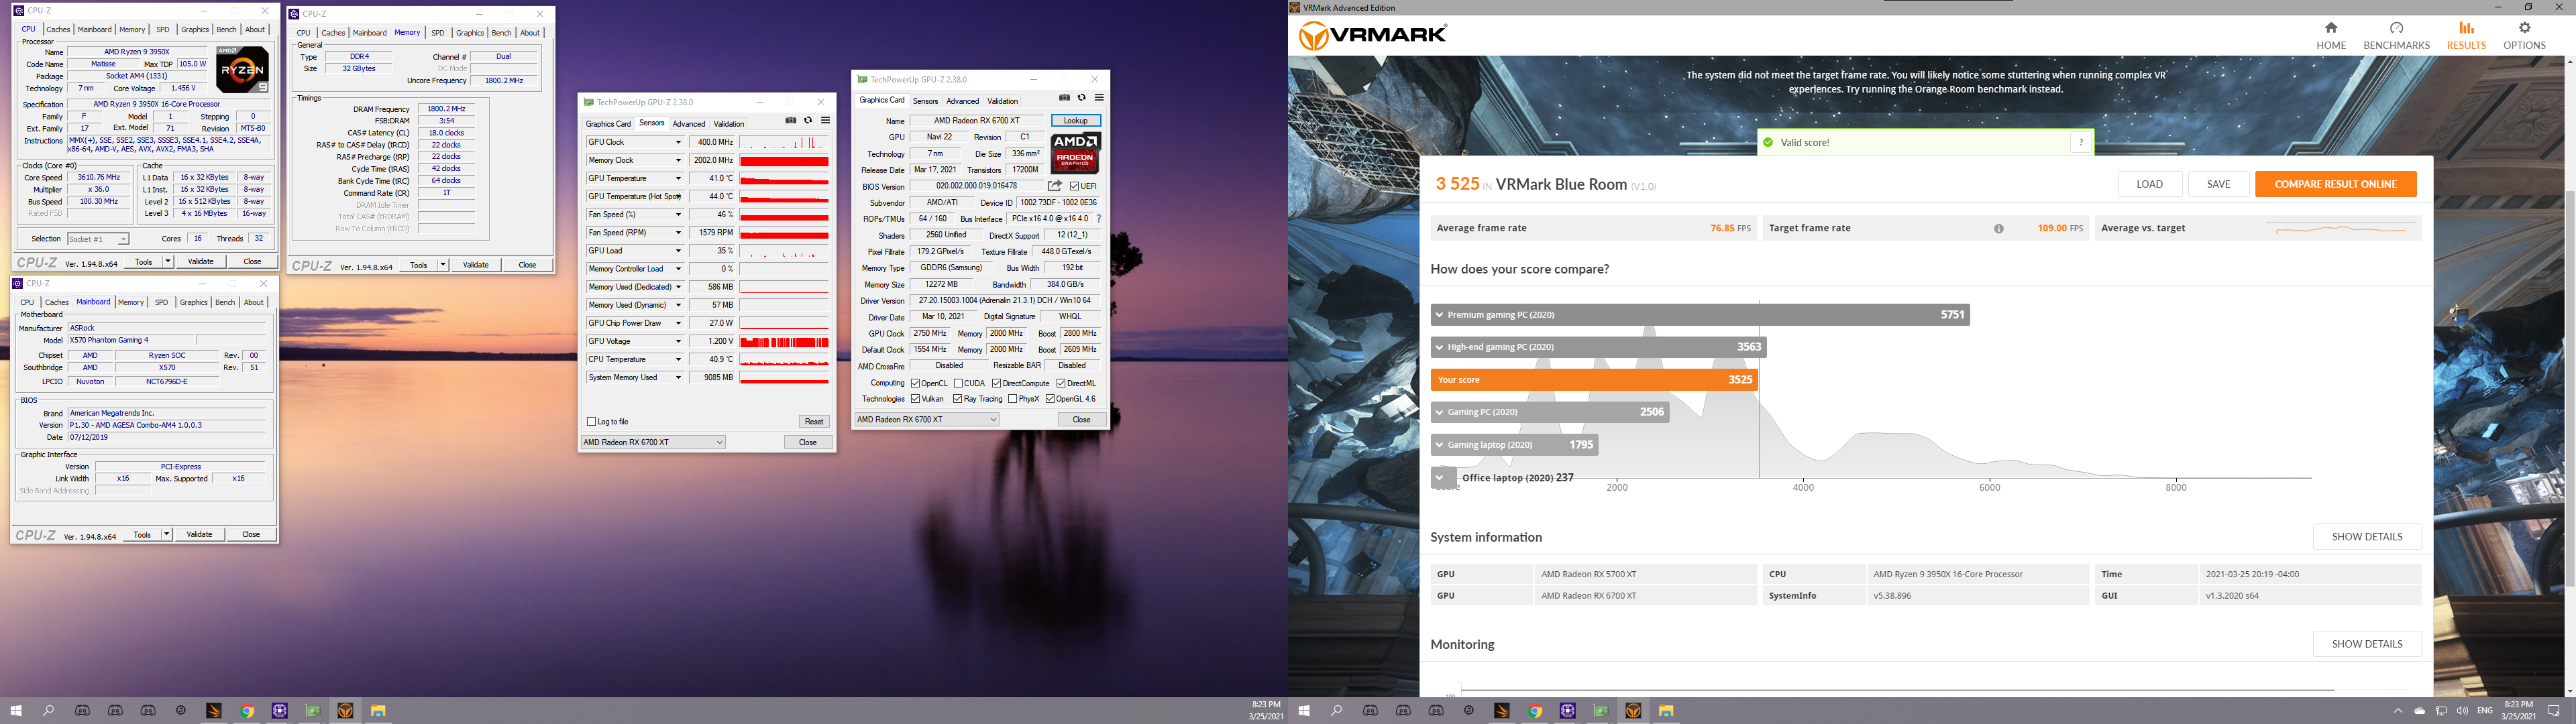This screenshot has height=724, width=2576.
Task: Open the Memory Clock sensor dropdown
Action: [x=678, y=160]
